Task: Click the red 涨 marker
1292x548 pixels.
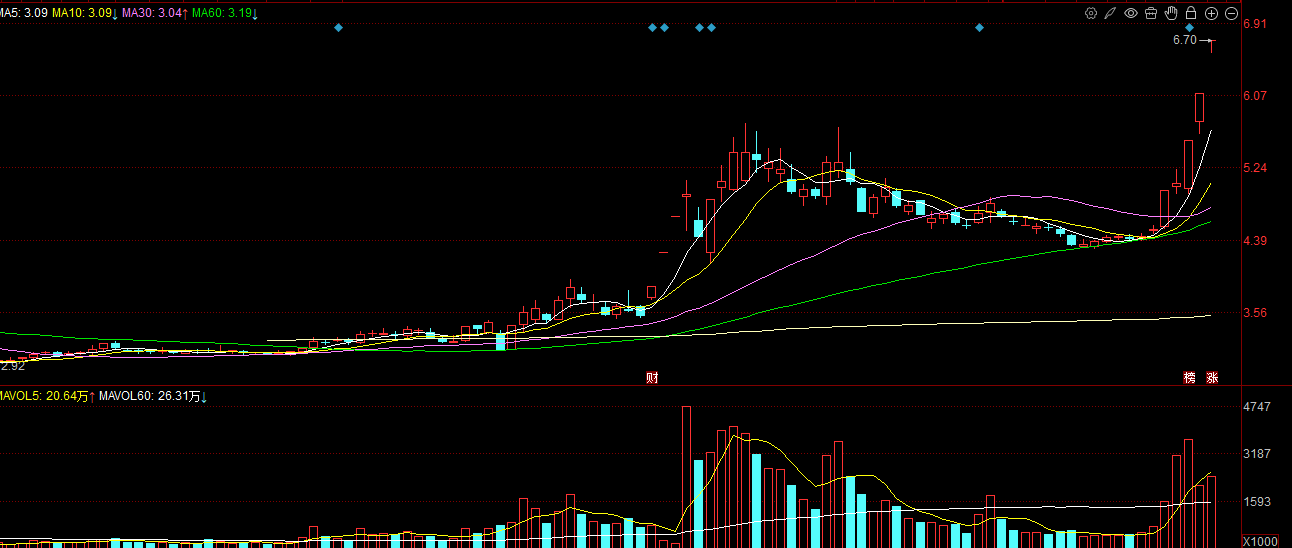Action: point(1213,378)
